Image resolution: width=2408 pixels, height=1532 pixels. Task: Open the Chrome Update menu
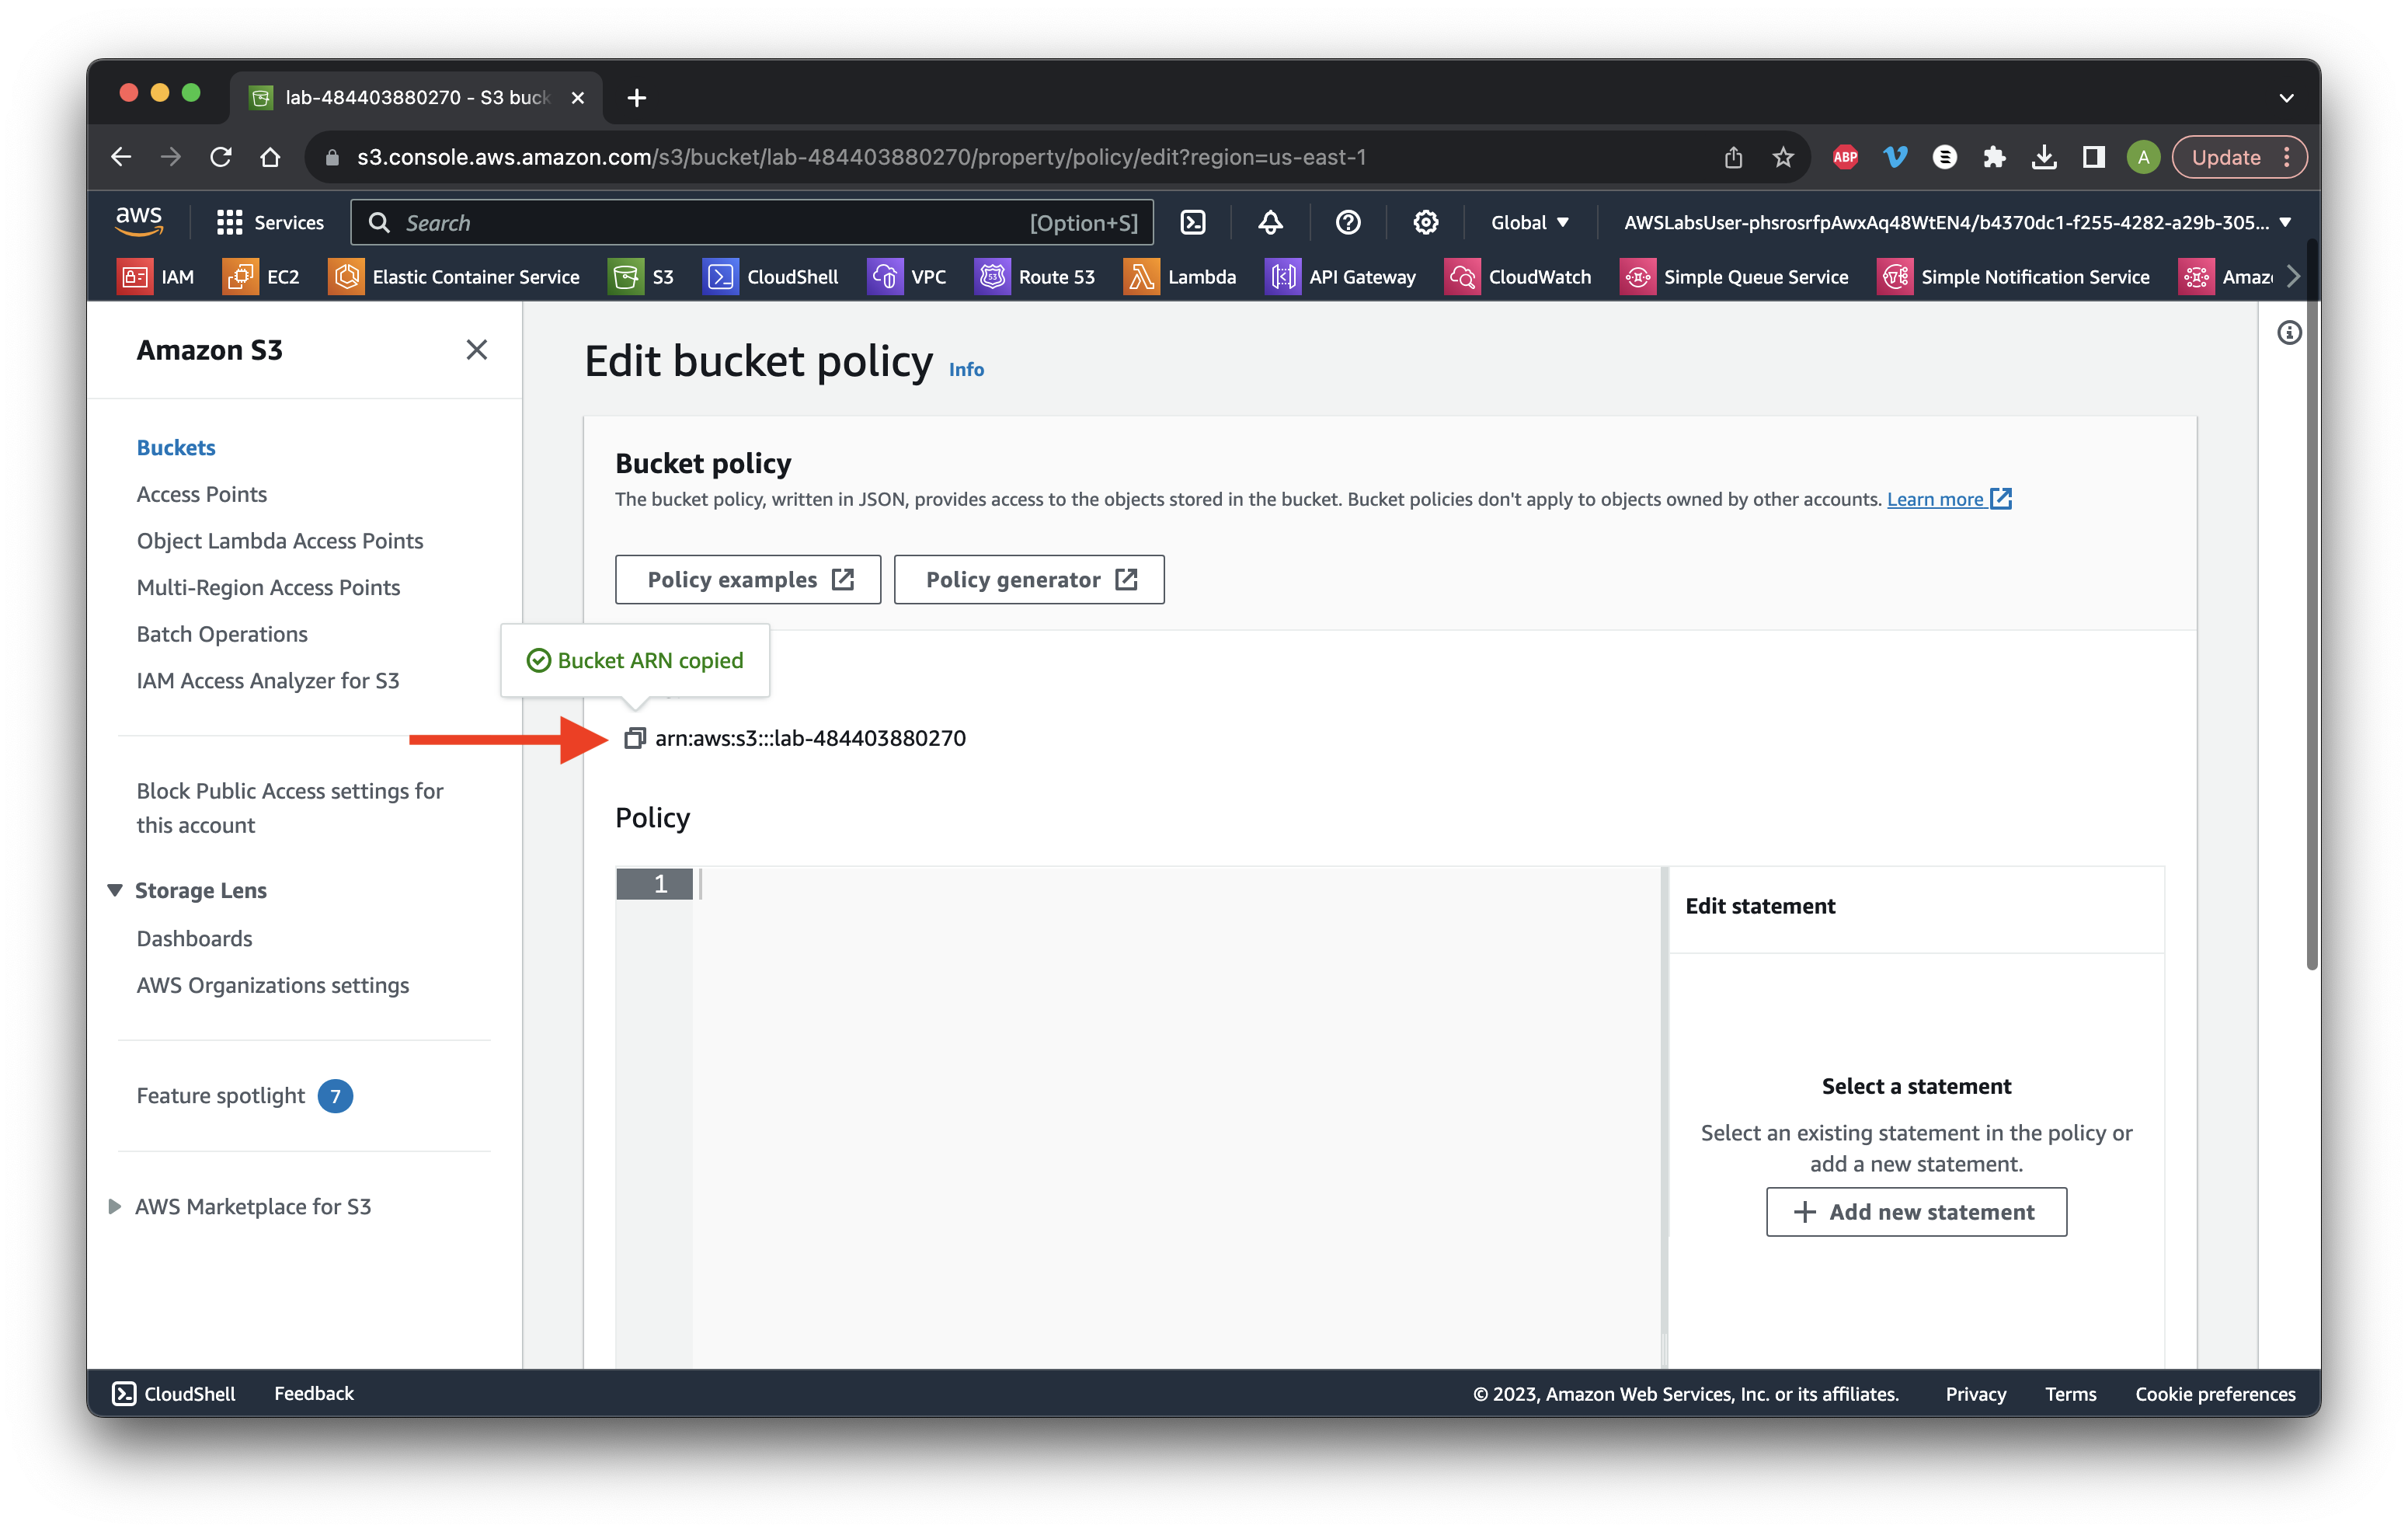(x=2239, y=157)
